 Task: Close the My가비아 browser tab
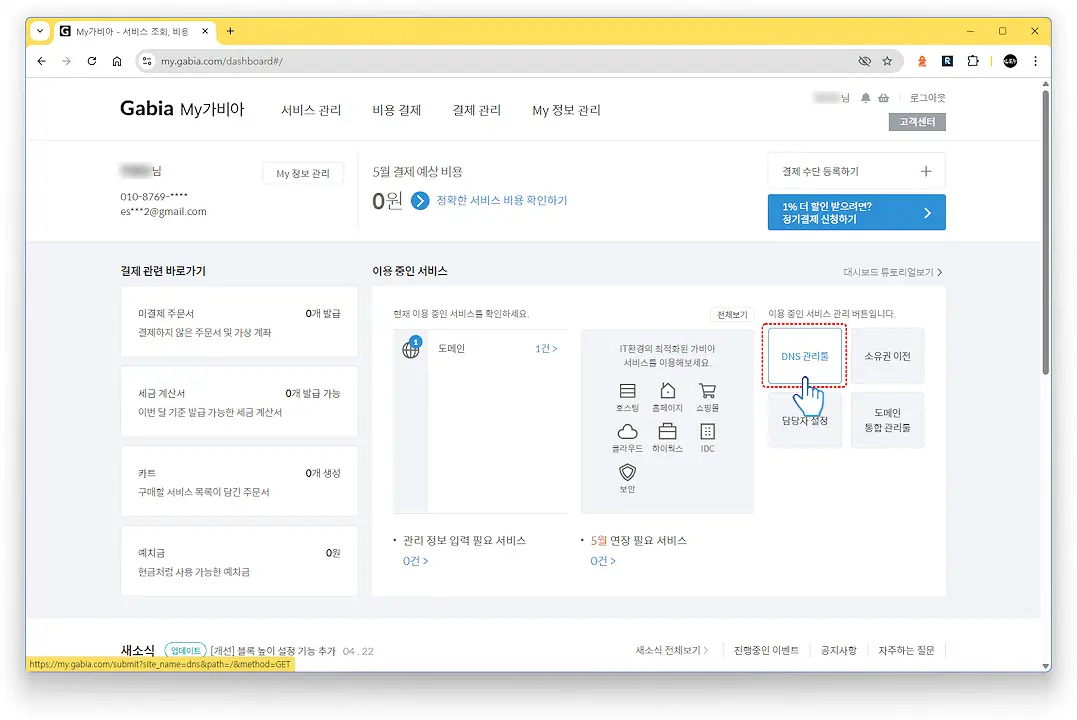(x=205, y=31)
